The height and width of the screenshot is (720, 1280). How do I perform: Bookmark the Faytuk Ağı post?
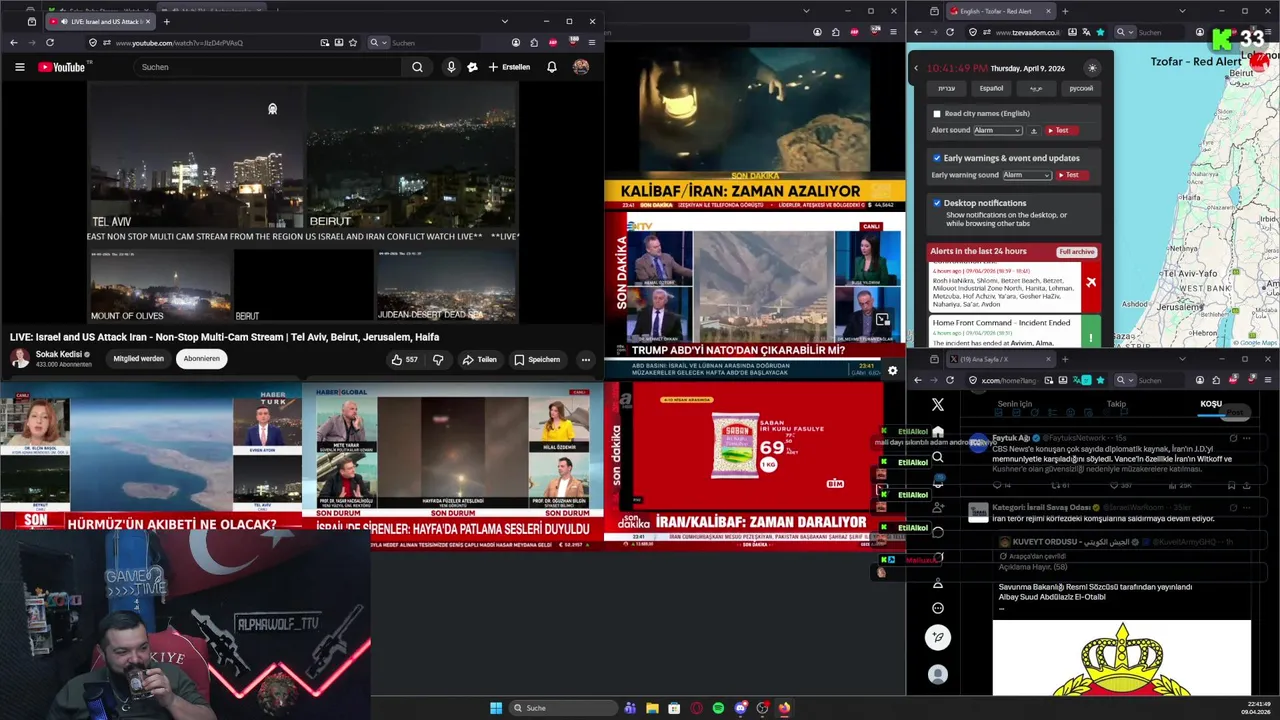[x=1232, y=485]
